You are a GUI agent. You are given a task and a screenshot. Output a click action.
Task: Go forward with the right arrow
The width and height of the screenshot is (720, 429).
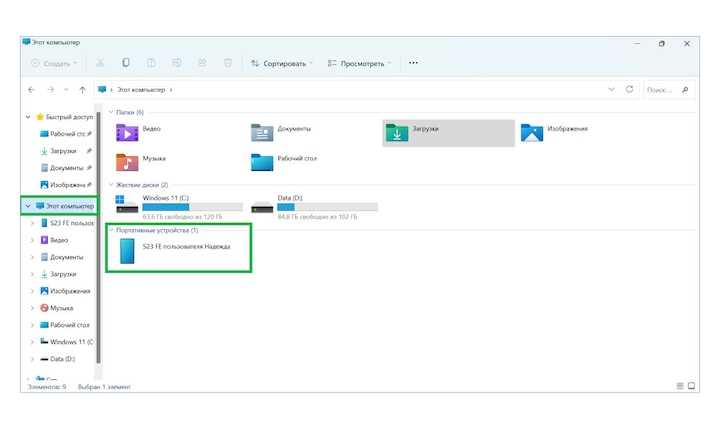pos(51,90)
